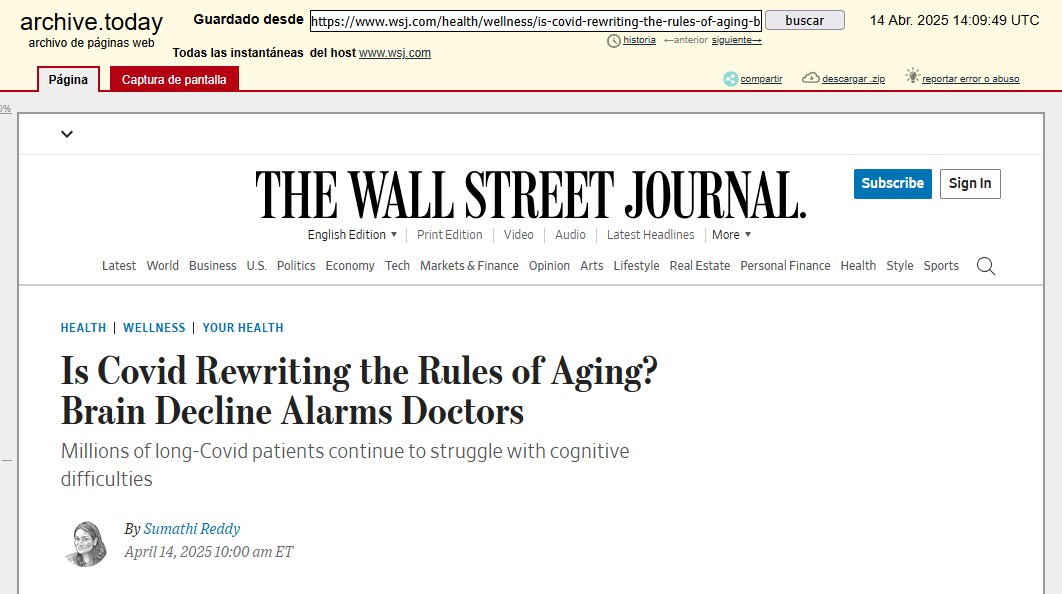Open author link Sumathi Reddy
The image size is (1062, 594).
point(192,529)
